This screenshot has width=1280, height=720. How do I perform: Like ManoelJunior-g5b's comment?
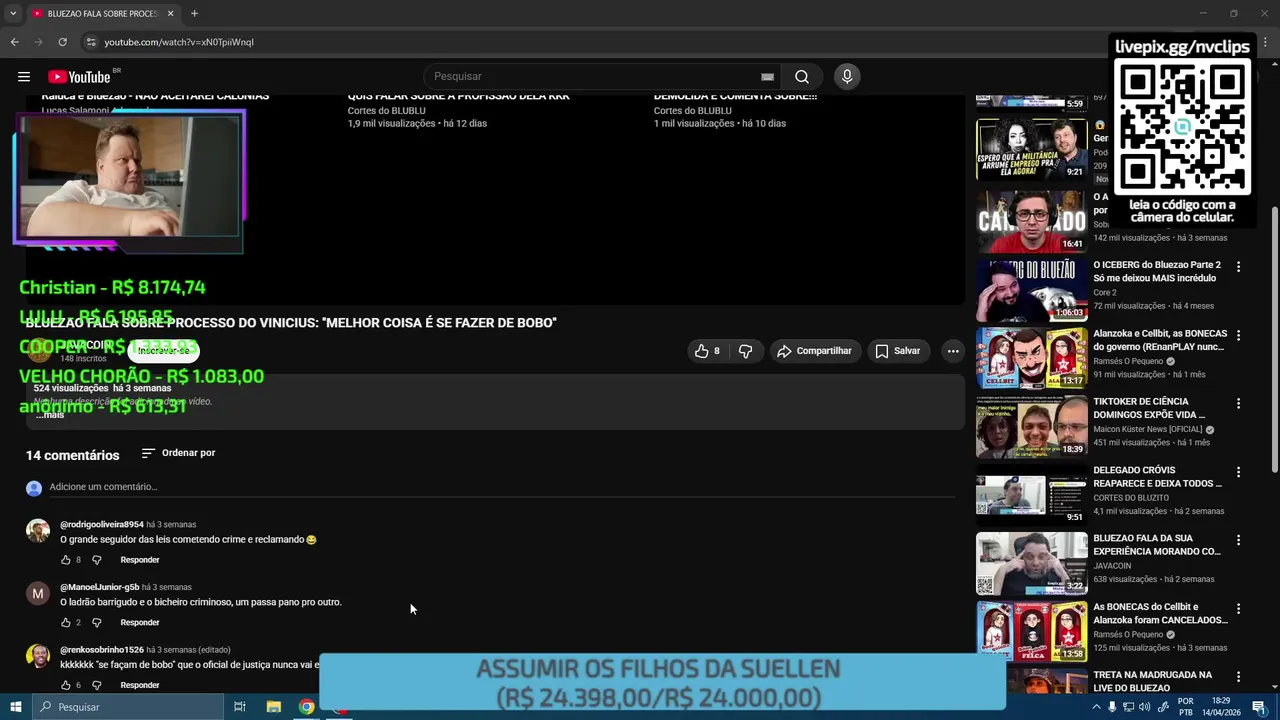(66, 623)
